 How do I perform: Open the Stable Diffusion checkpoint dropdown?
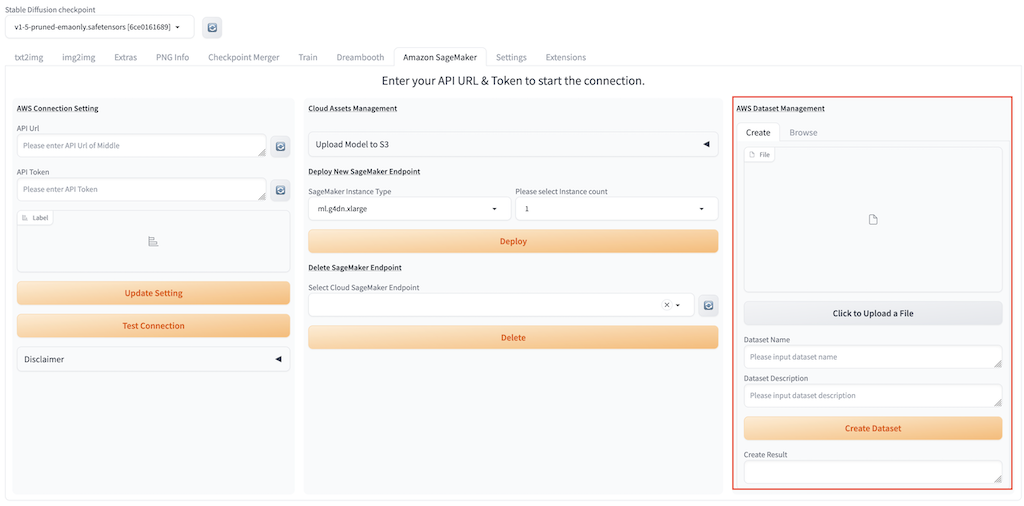tap(99, 27)
